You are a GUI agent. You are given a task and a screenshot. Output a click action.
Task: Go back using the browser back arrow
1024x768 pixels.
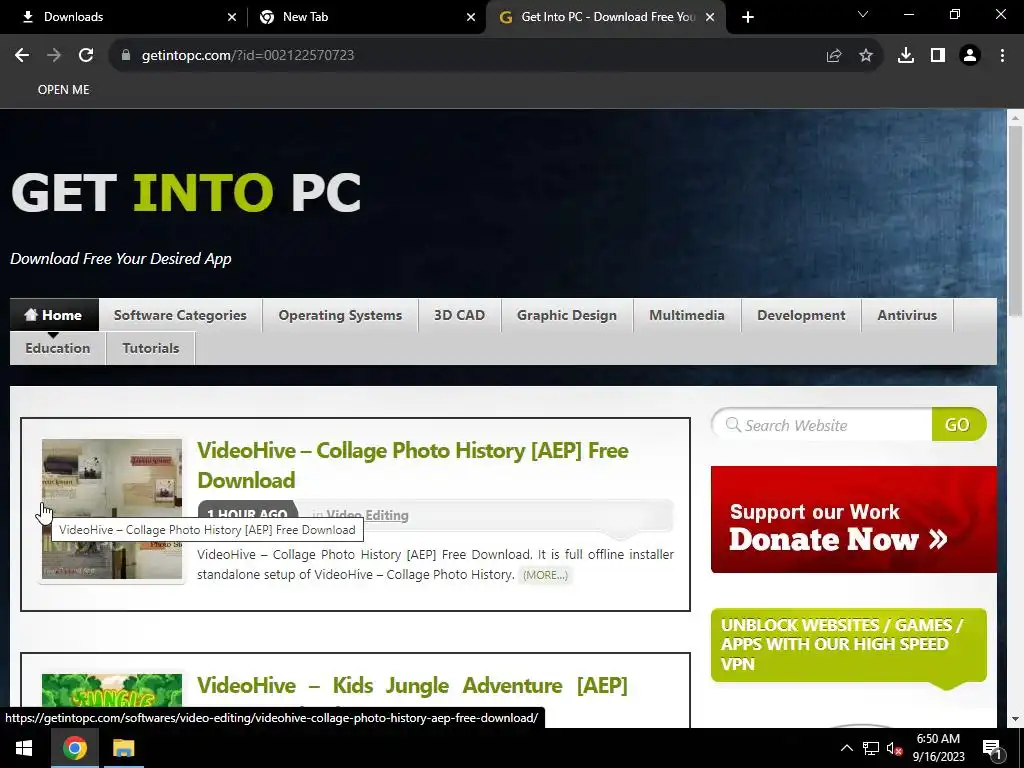22,56
